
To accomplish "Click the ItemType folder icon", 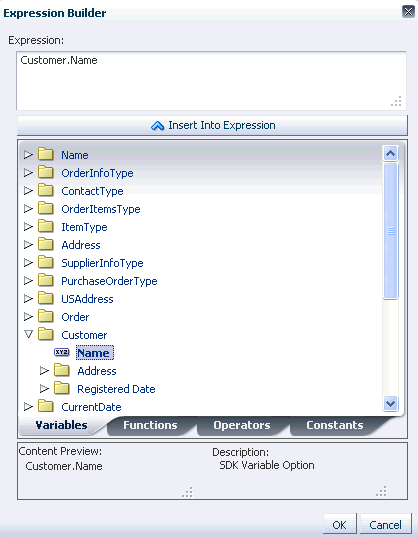I will tap(46, 226).
